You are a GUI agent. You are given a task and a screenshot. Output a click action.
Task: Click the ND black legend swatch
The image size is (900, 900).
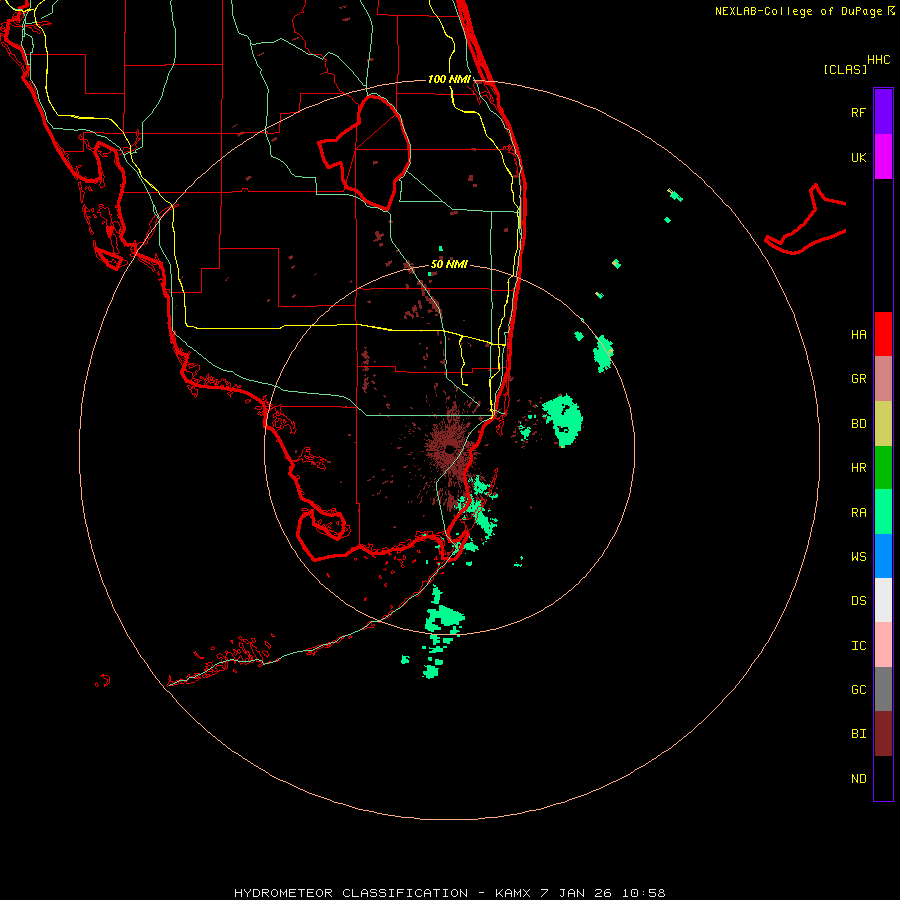click(x=883, y=778)
